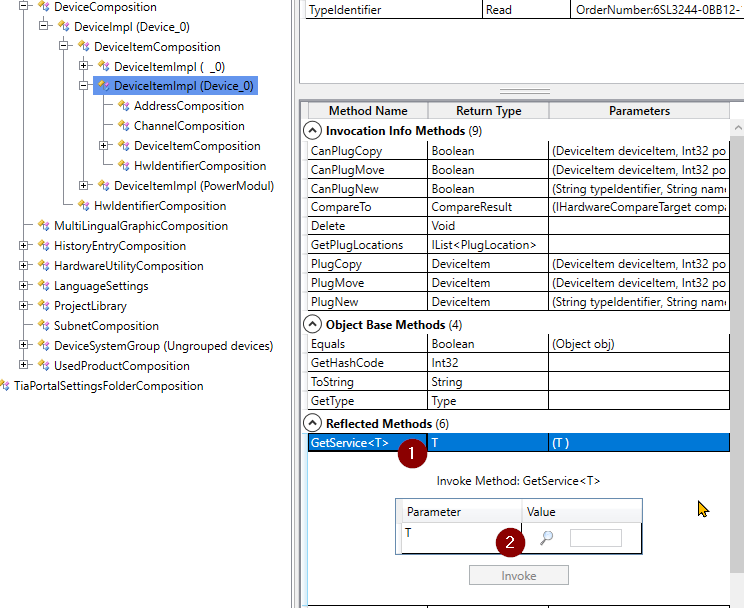Click the DeviceSystemGroup node icon

tap(44, 345)
